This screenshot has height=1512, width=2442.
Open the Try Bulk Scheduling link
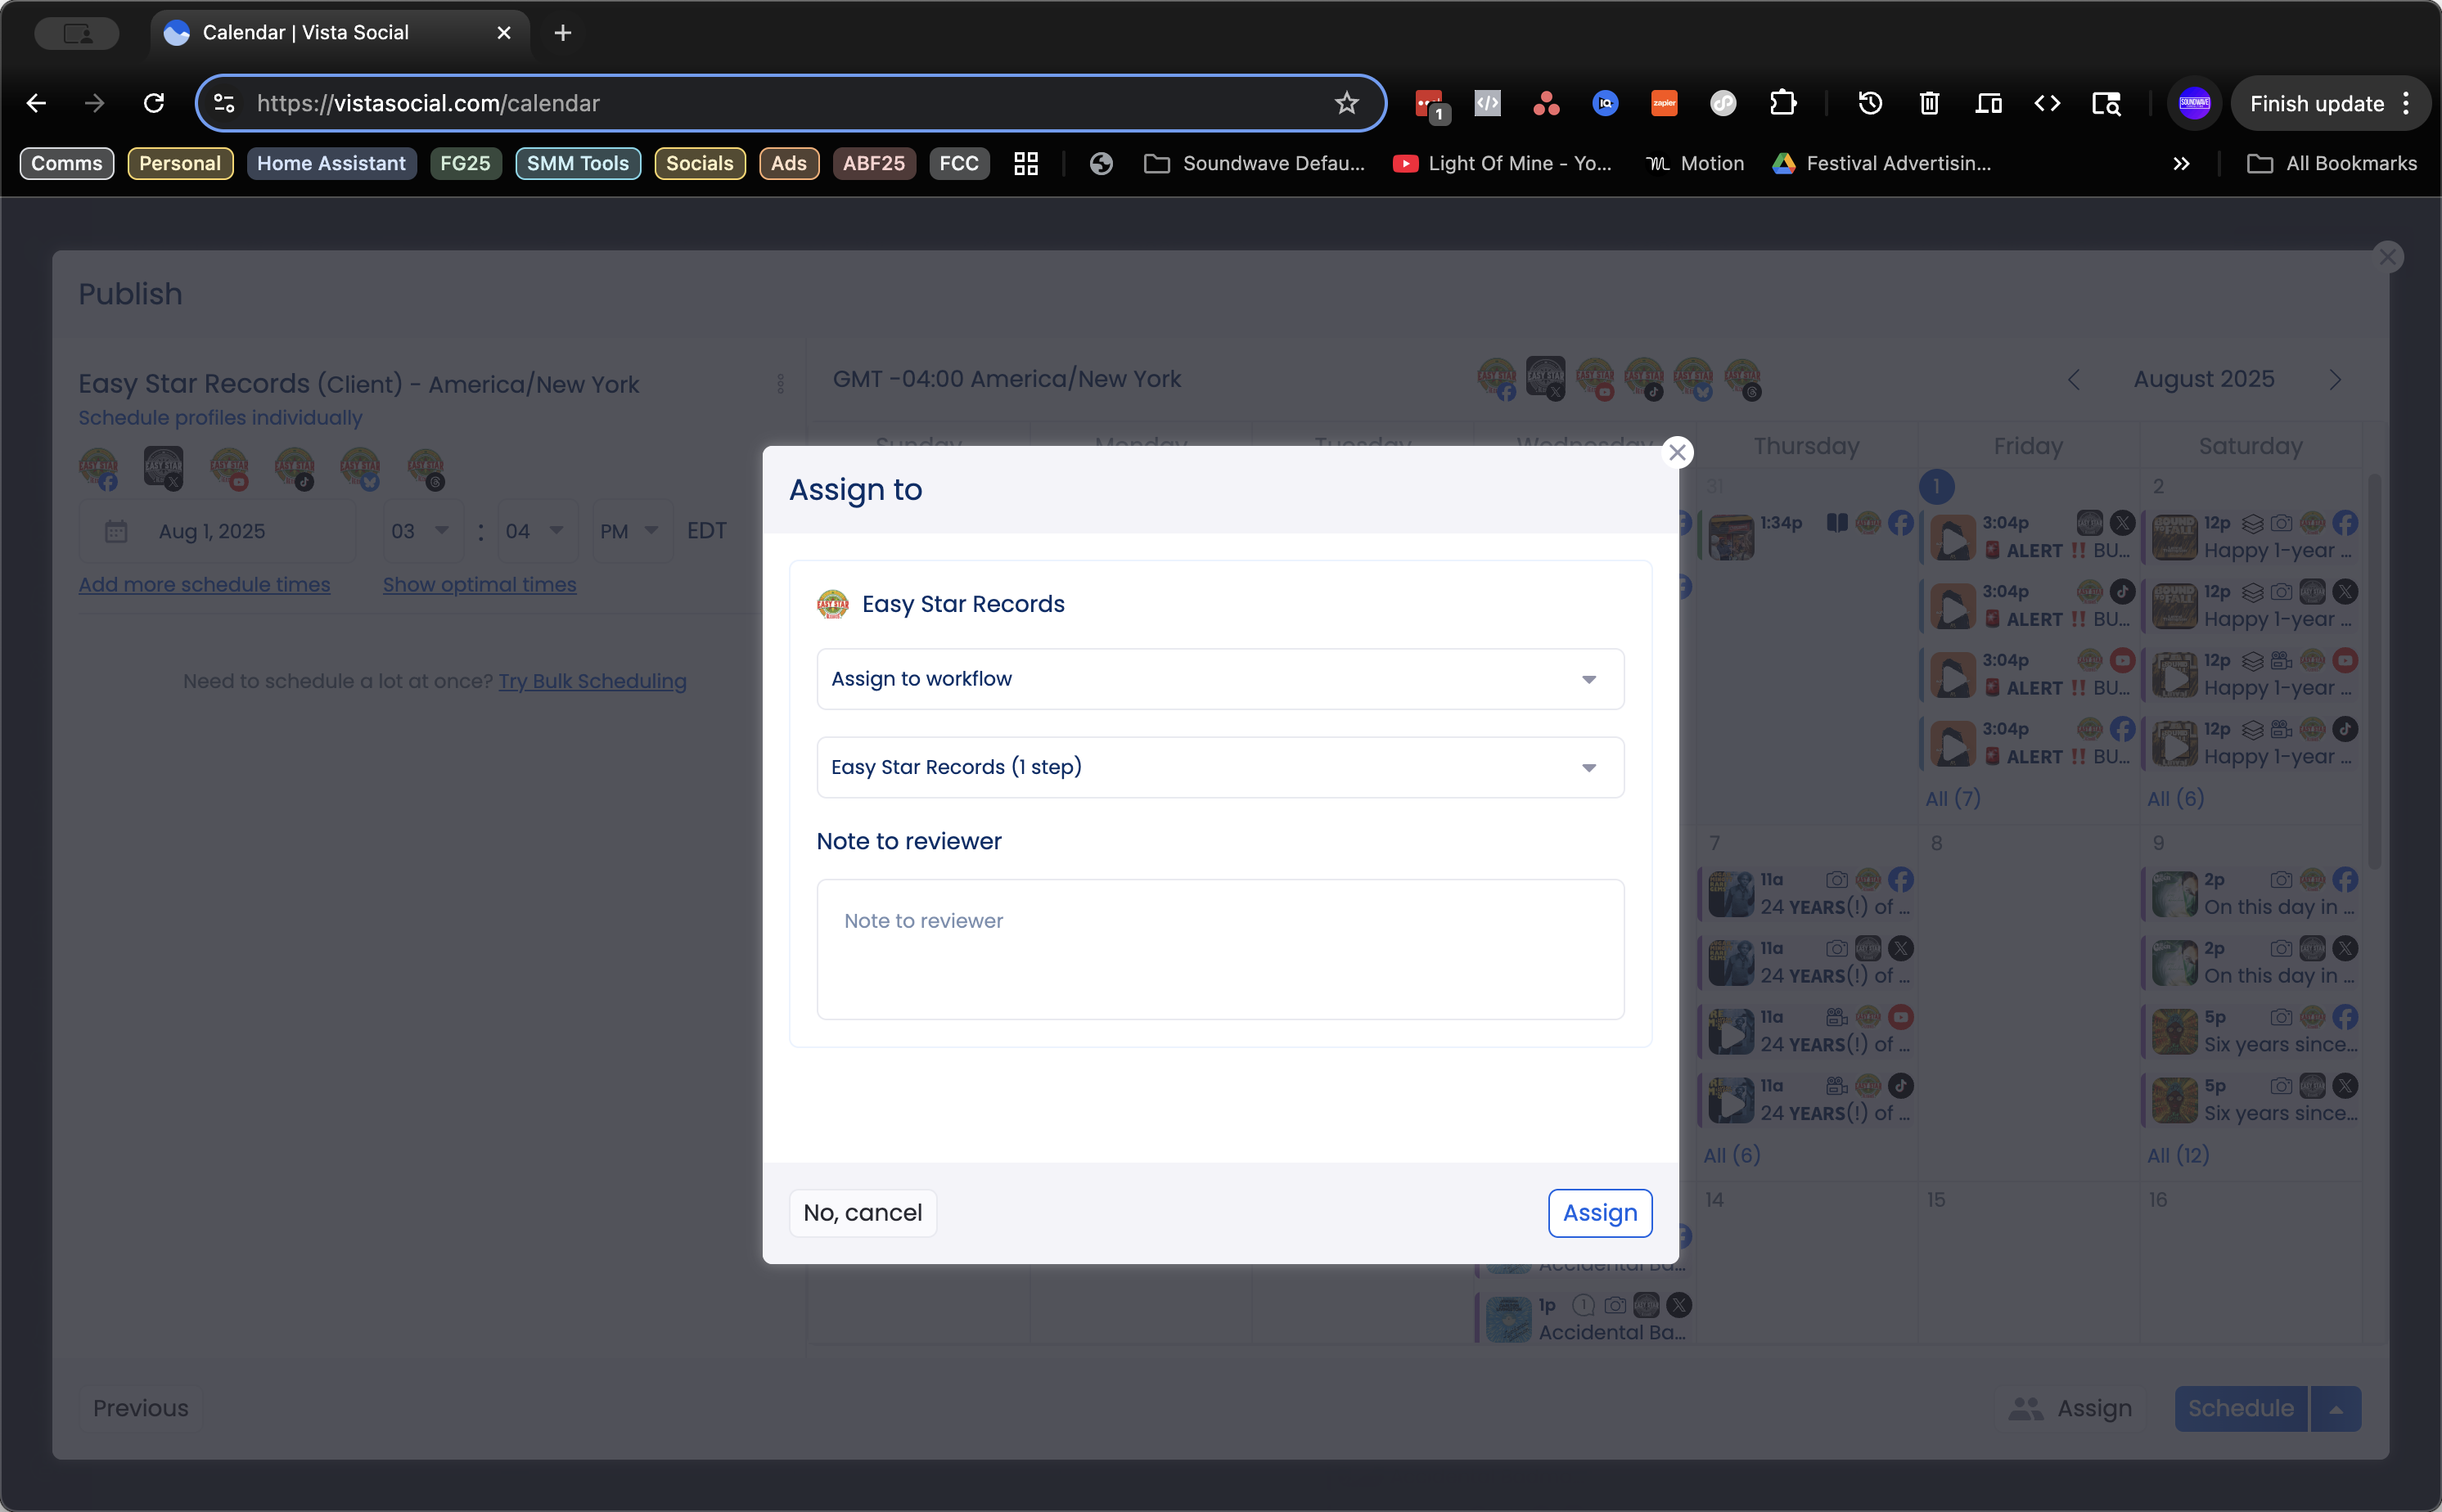coord(592,681)
